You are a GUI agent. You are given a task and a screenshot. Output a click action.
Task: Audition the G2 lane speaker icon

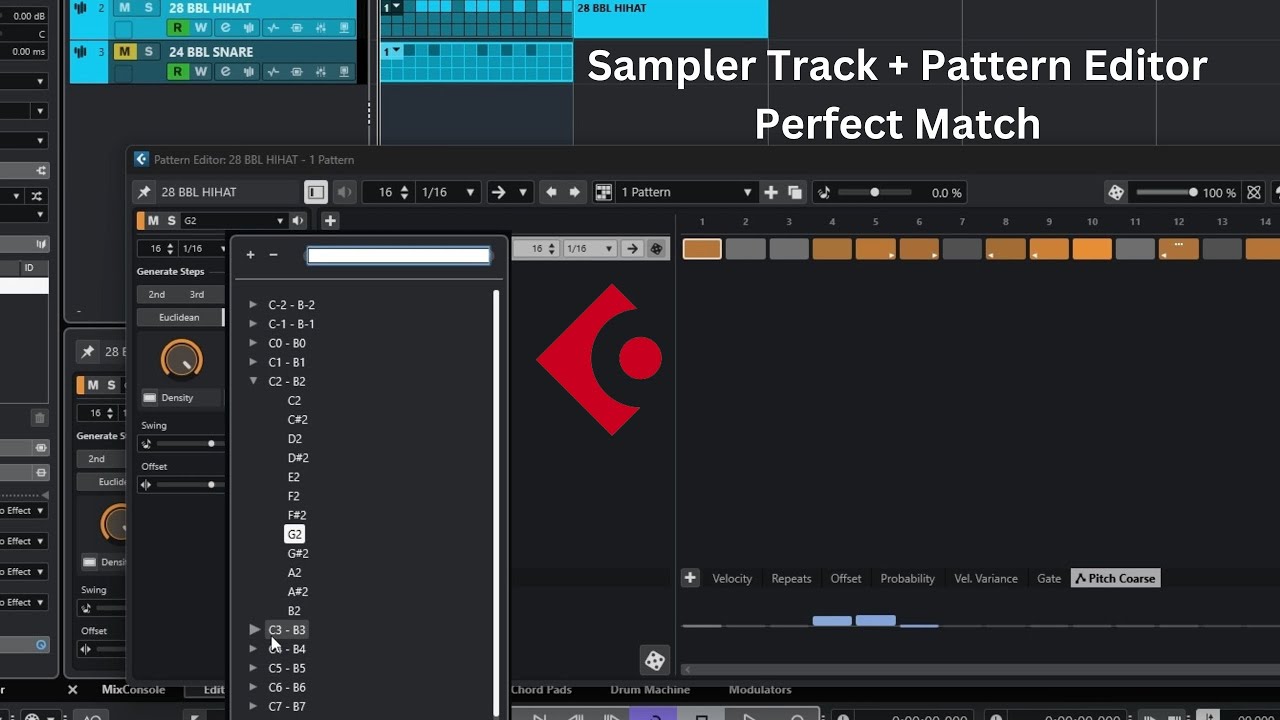click(298, 221)
